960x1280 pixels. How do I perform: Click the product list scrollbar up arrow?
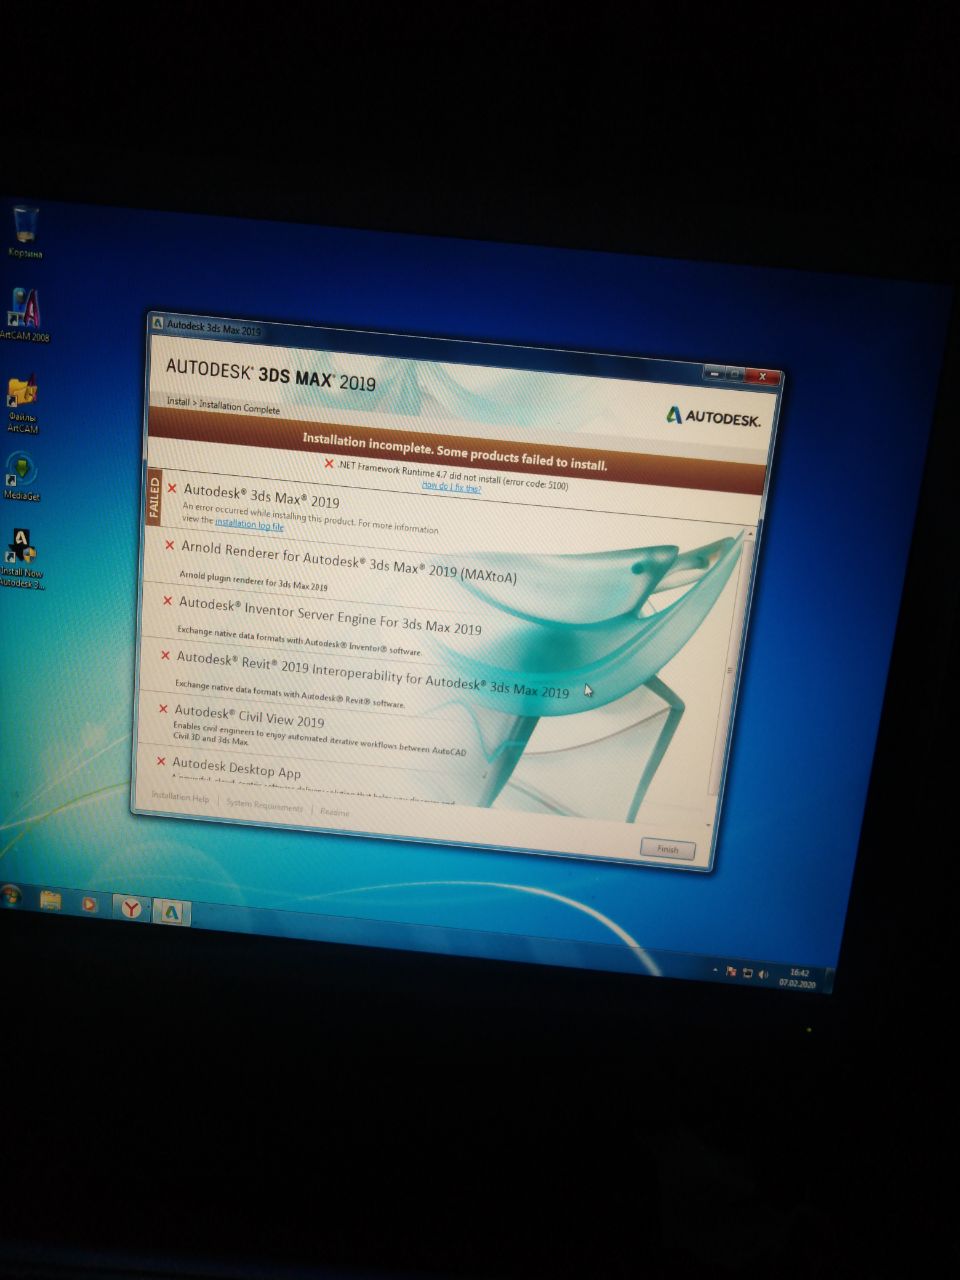click(749, 534)
